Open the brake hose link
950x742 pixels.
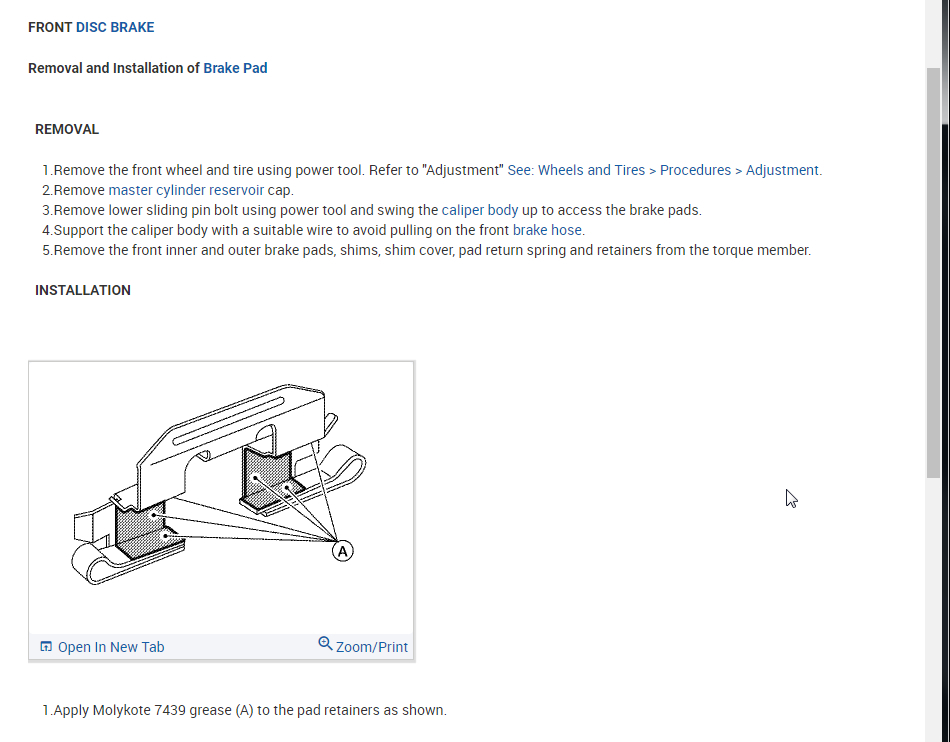(547, 230)
